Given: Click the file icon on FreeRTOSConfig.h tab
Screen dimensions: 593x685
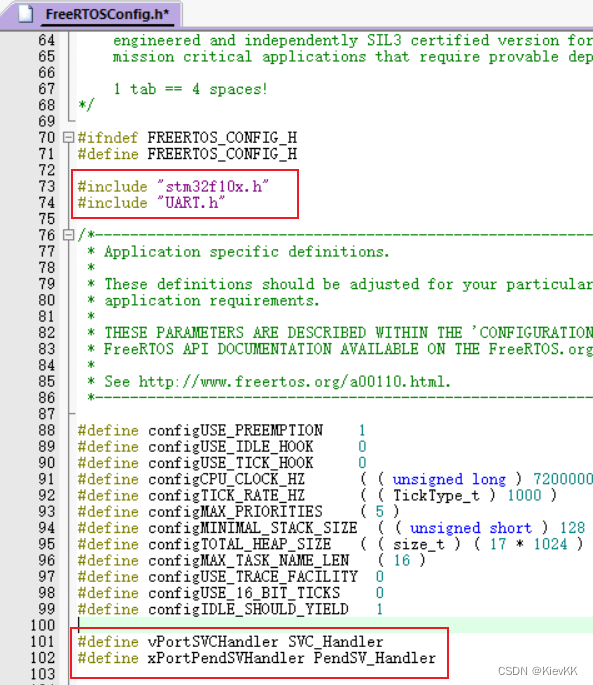Looking at the screenshot, I should 25,14.
